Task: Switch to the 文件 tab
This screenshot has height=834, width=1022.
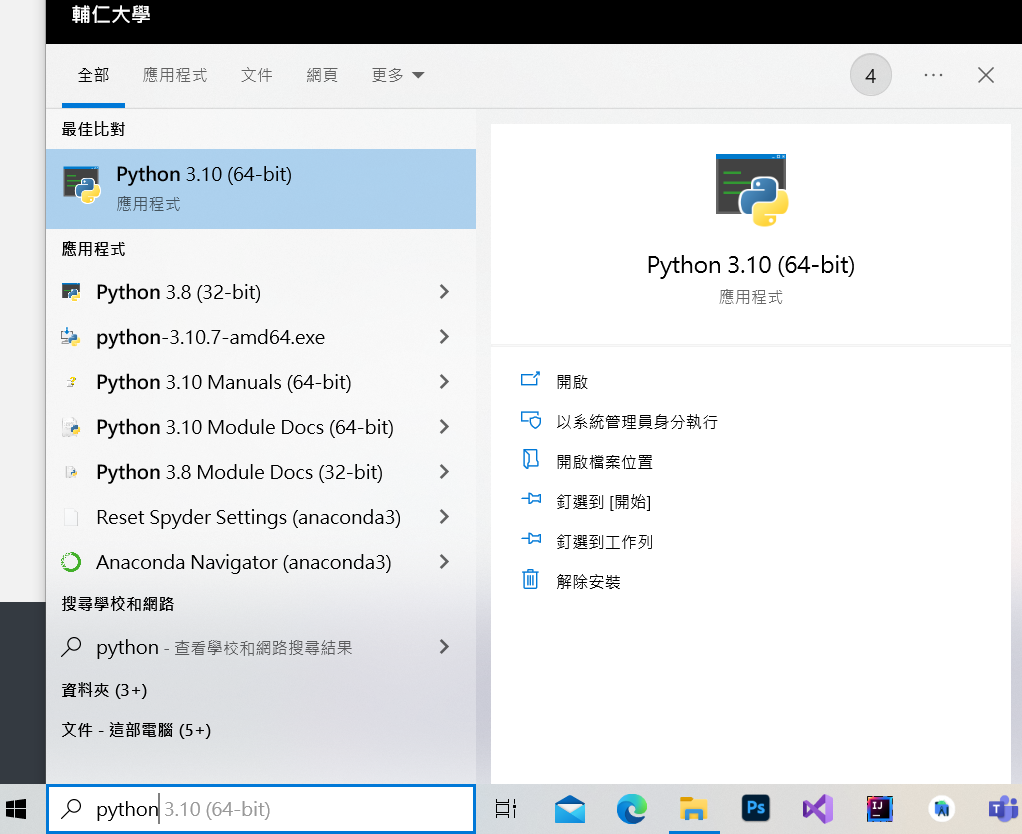Action: pos(257,76)
